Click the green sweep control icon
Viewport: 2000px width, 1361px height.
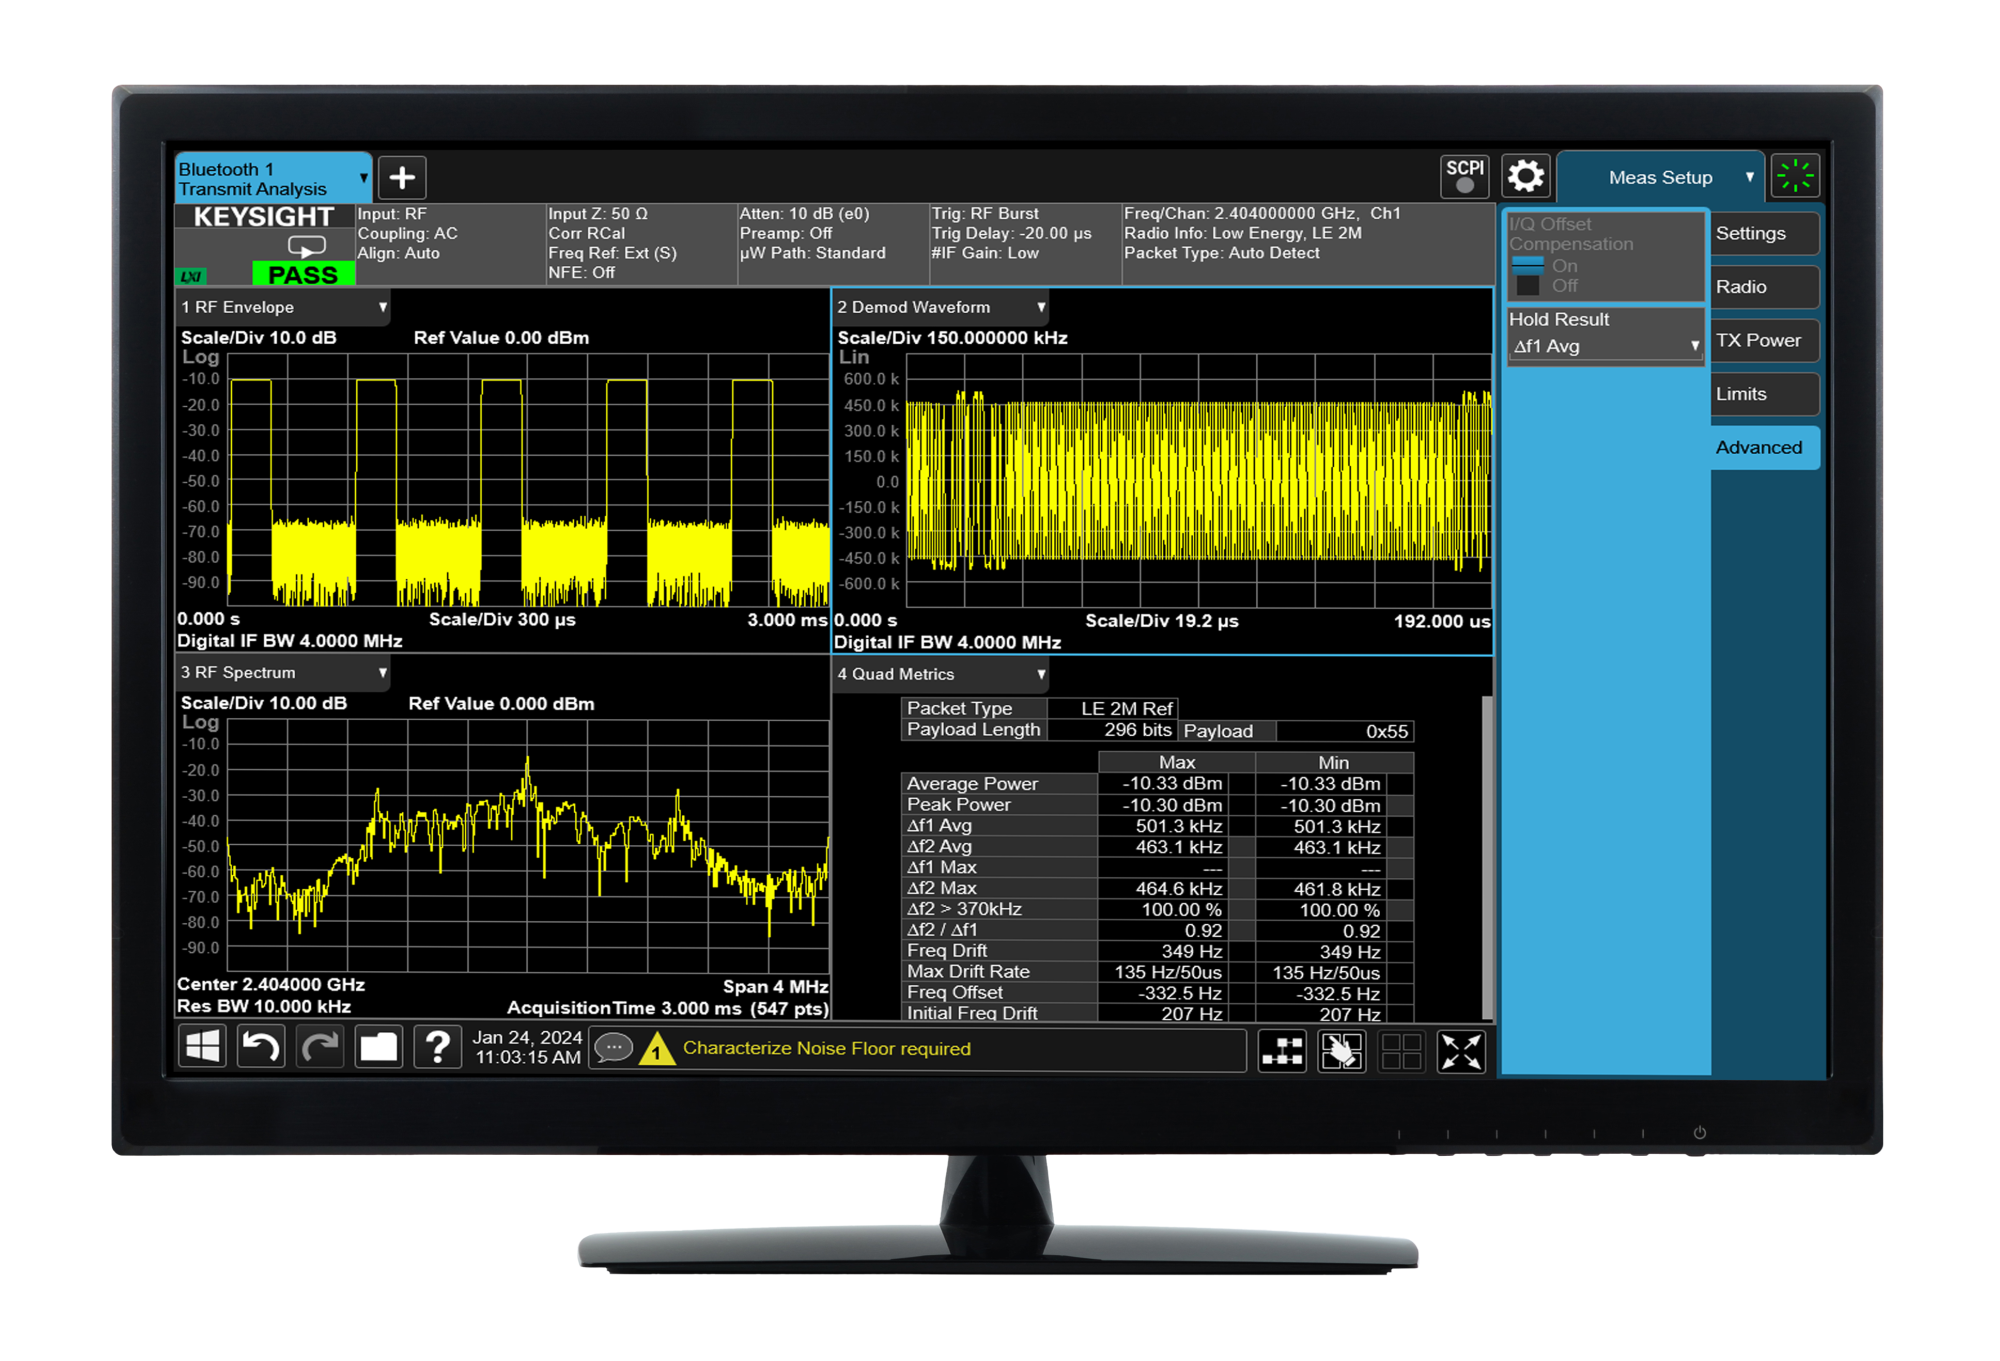pyautogui.click(x=1795, y=176)
